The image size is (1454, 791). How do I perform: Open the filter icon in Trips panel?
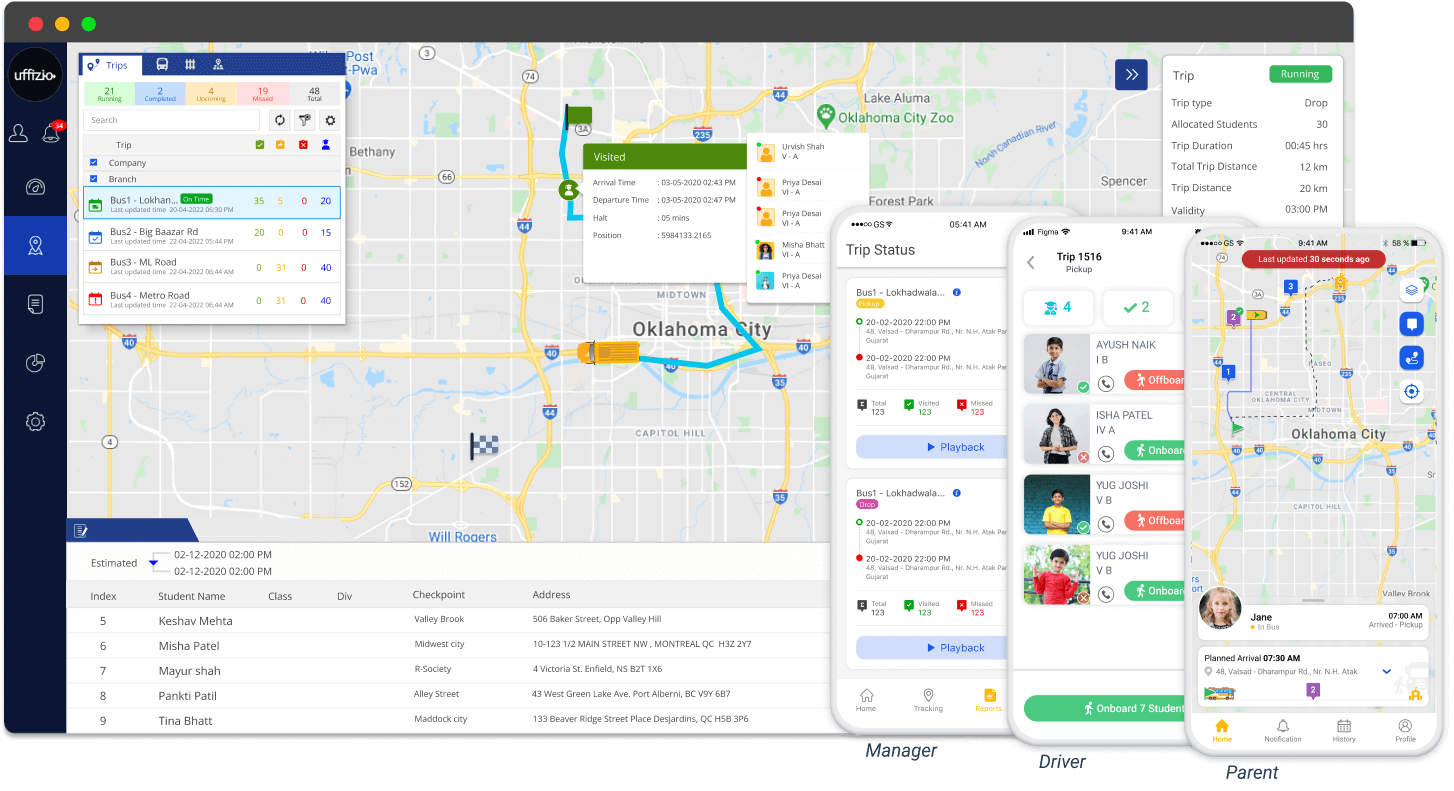305,120
